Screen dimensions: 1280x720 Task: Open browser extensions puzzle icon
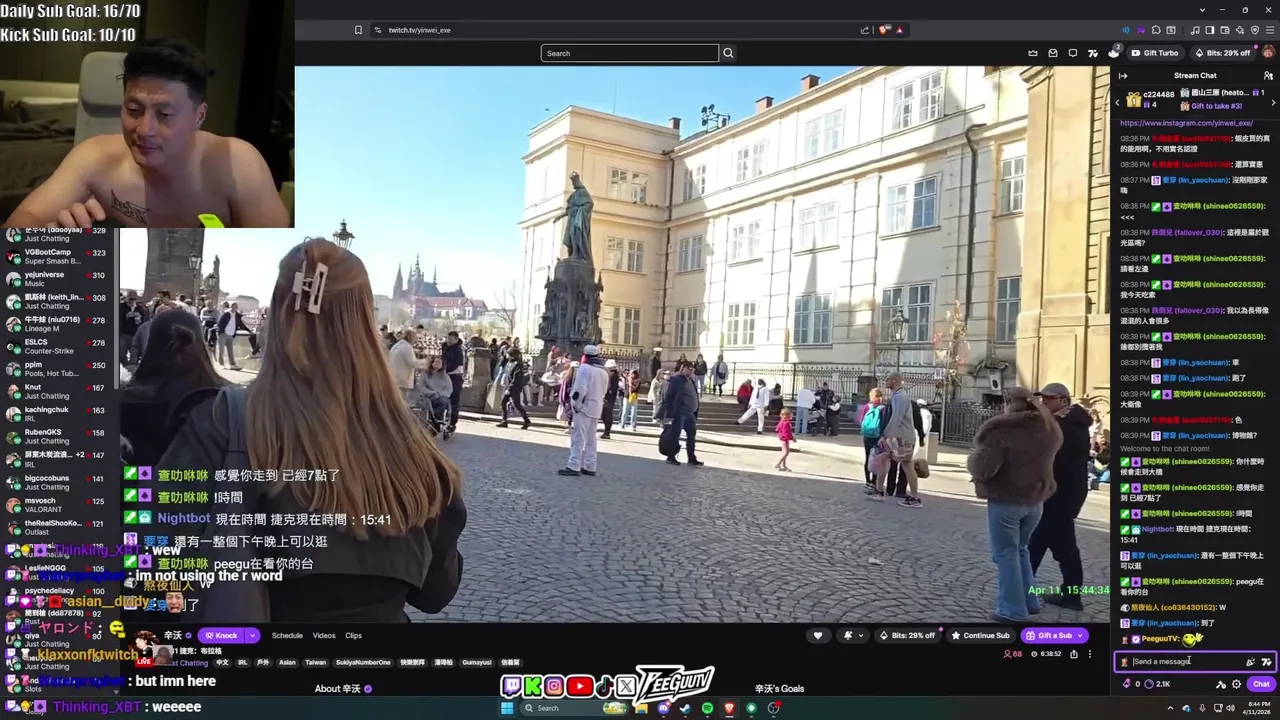pyautogui.click(x=1156, y=30)
